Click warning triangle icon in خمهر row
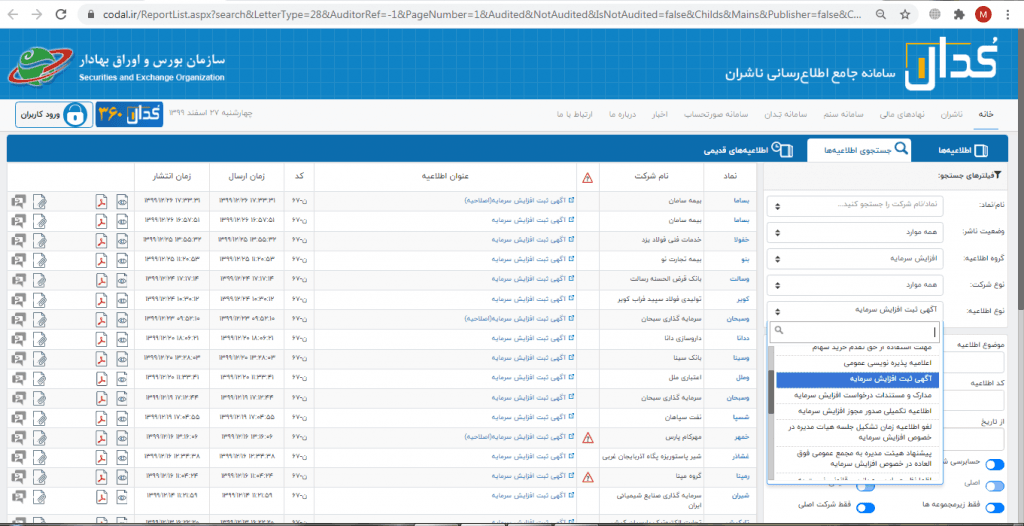Viewport: 1024px width, 526px height. pos(588,437)
